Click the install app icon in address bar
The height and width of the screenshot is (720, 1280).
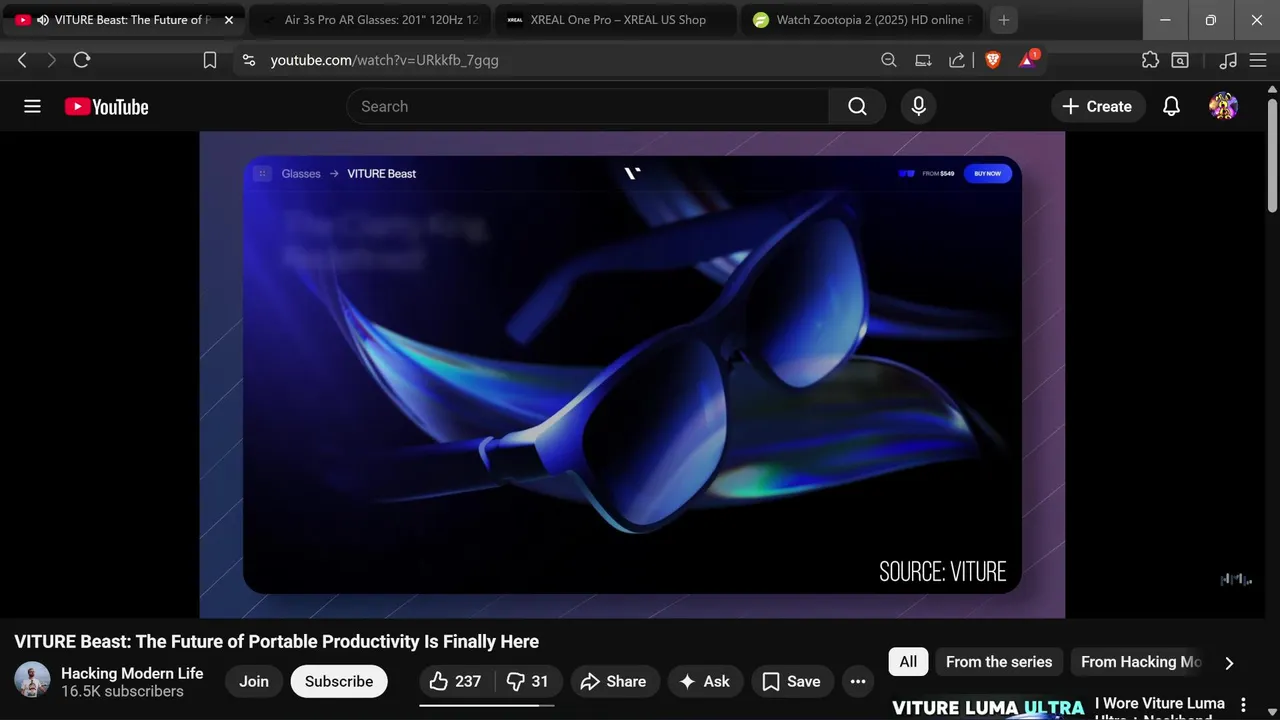point(923,60)
